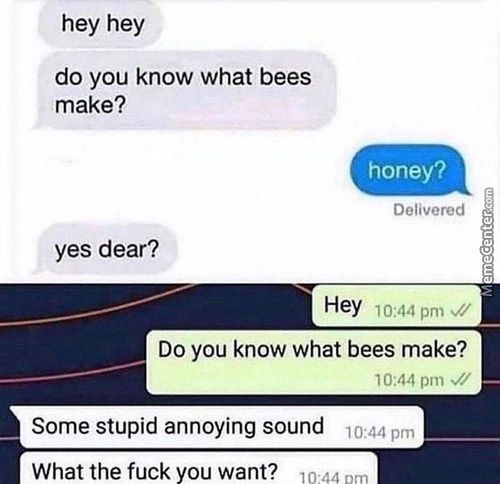
Task: Click the read checkmarks on "Hey" message
Action: click(460, 311)
